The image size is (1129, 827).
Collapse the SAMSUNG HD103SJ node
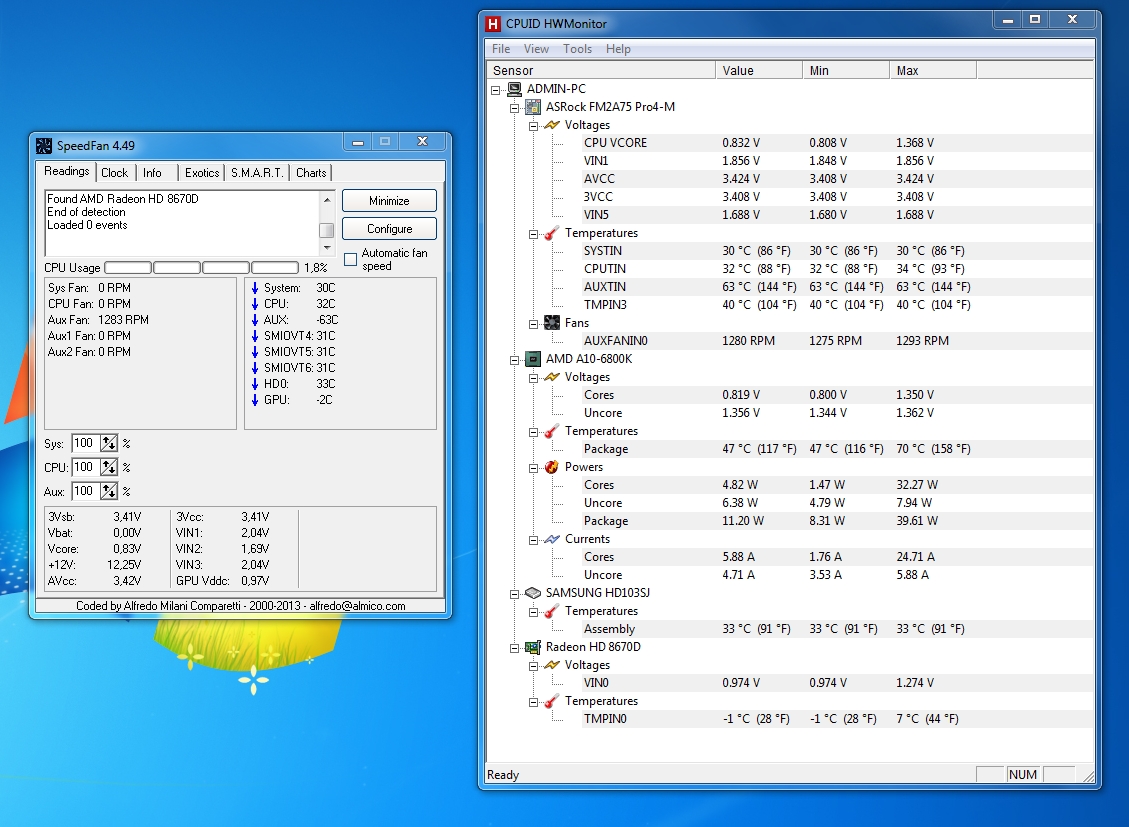pyautogui.click(x=514, y=594)
